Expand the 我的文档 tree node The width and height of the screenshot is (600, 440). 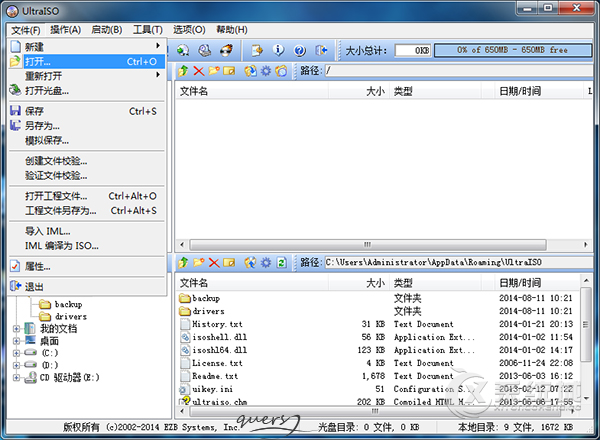click(16, 329)
